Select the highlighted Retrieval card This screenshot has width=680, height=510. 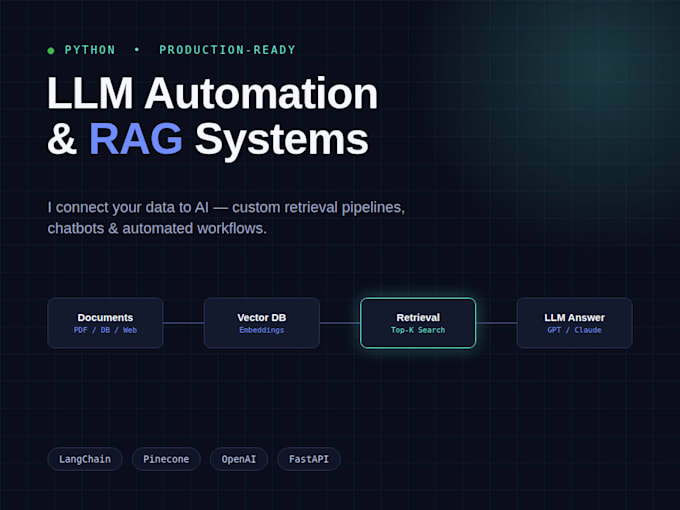click(418, 323)
